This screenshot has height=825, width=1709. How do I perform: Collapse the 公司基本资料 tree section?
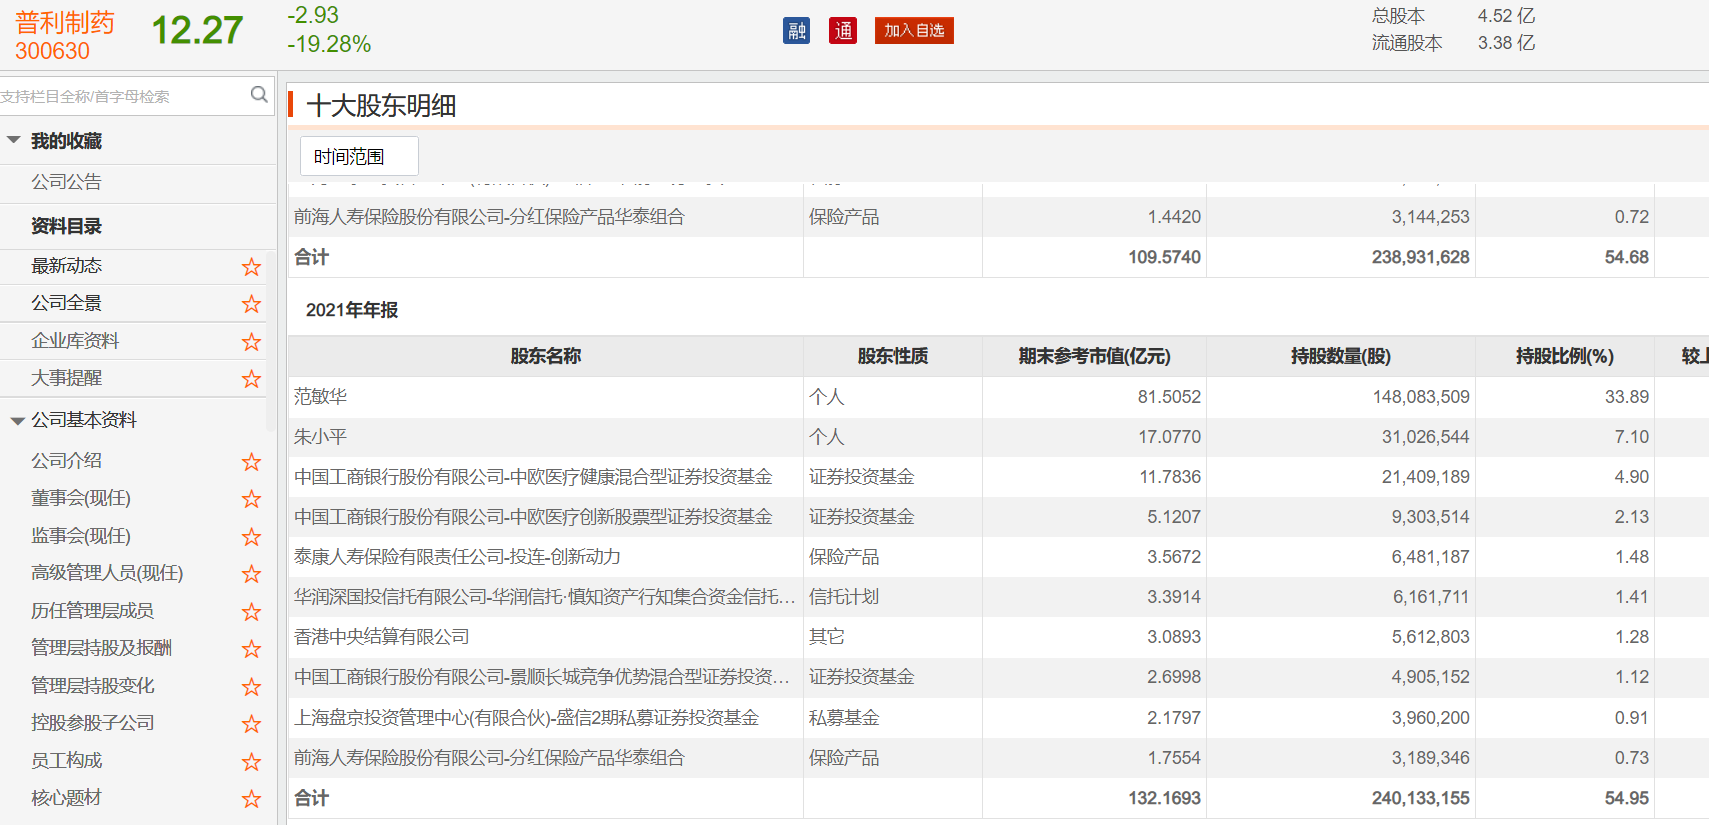[17, 421]
